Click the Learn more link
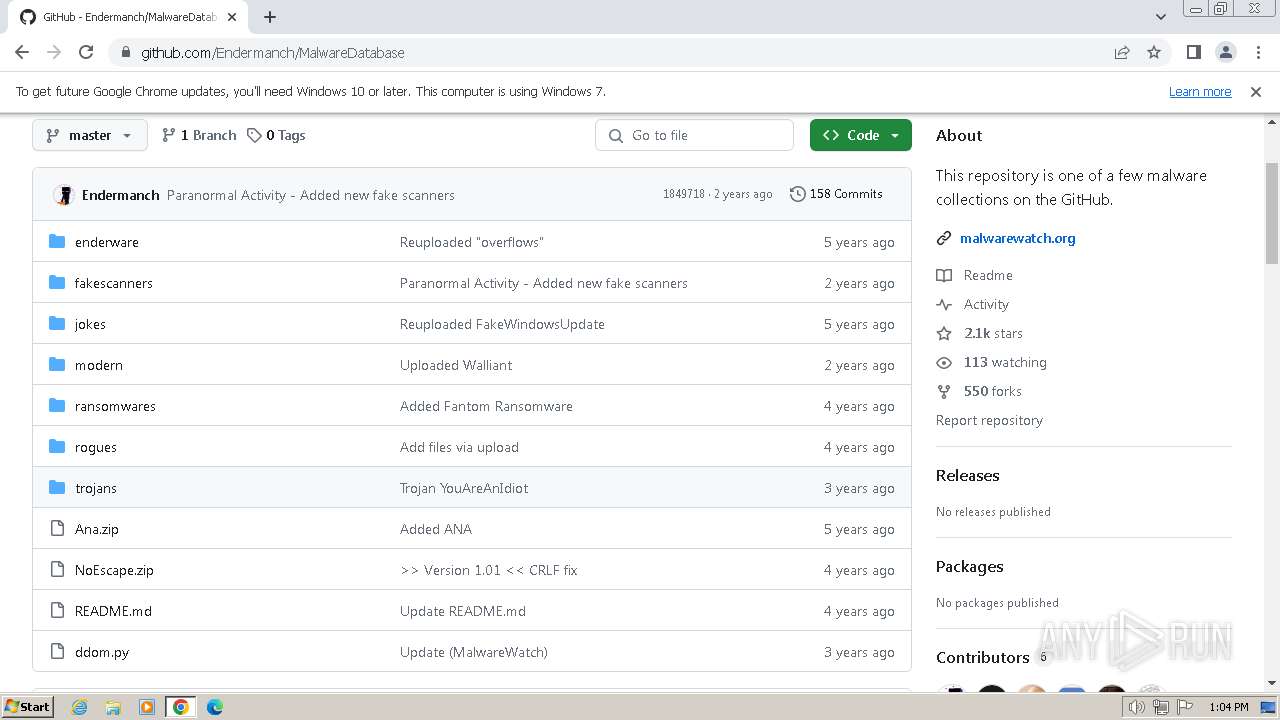 (x=1200, y=92)
